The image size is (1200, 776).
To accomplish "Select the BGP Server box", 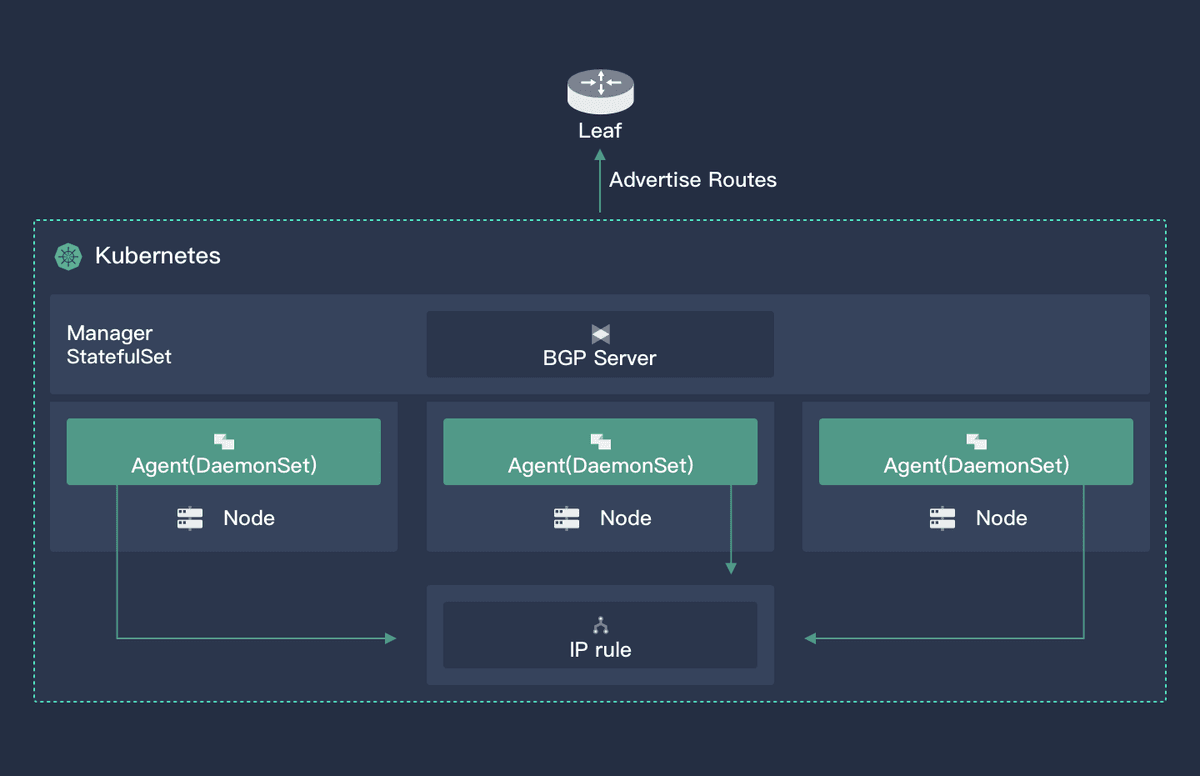I will pos(600,344).
